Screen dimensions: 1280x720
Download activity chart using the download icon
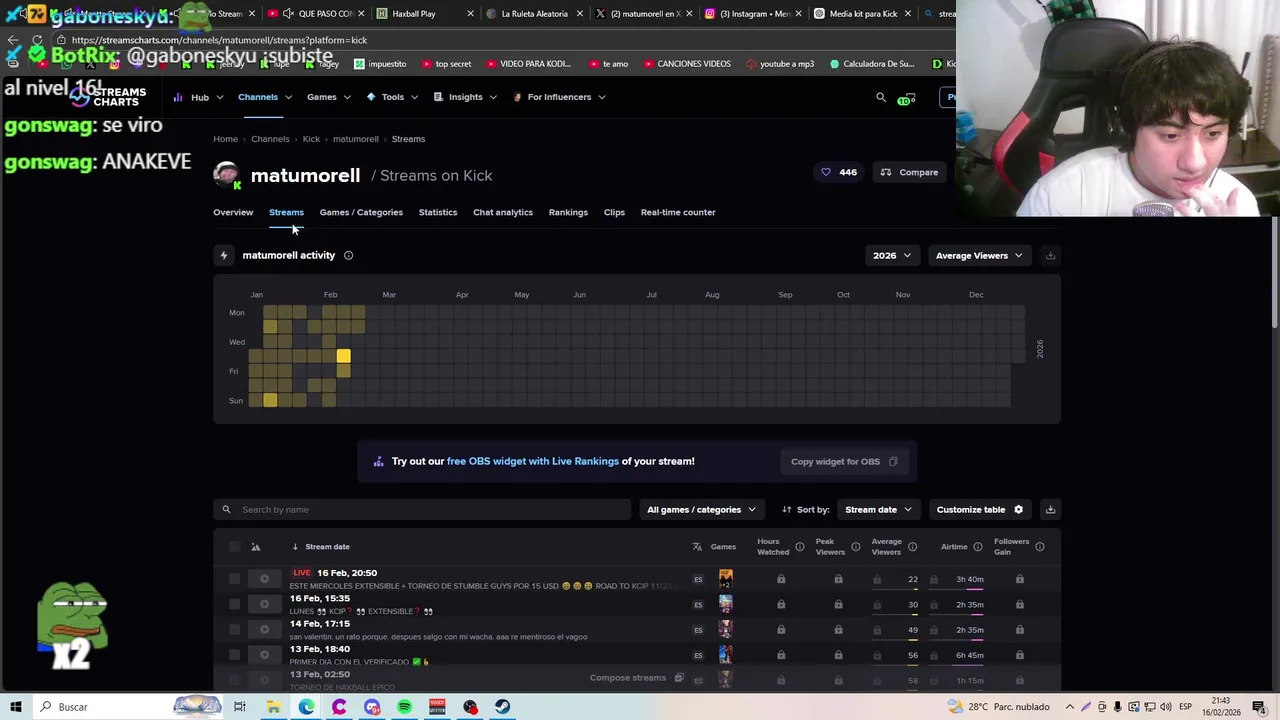(x=1050, y=256)
